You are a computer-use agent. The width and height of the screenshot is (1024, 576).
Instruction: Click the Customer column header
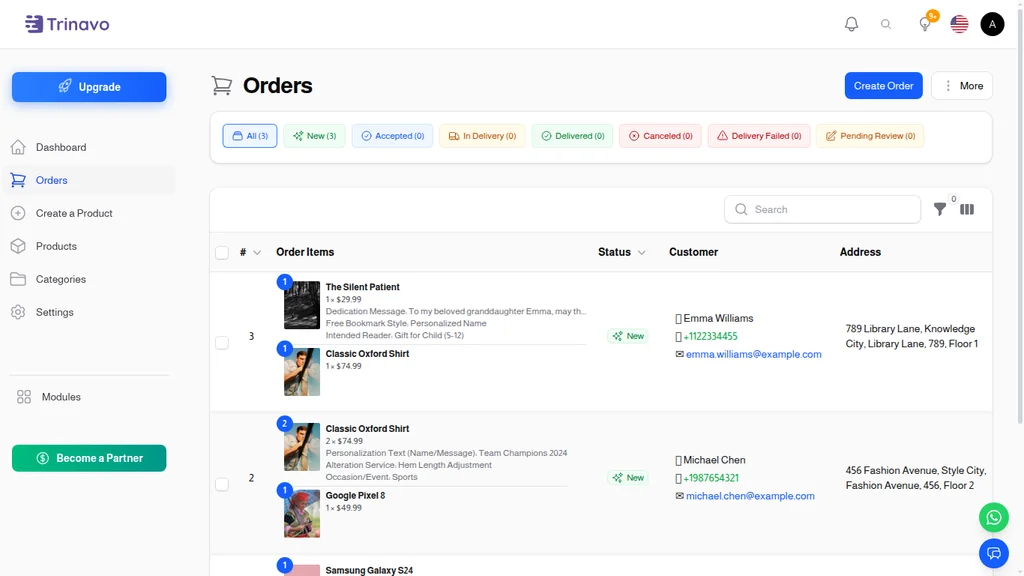click(x=694, y=252)
